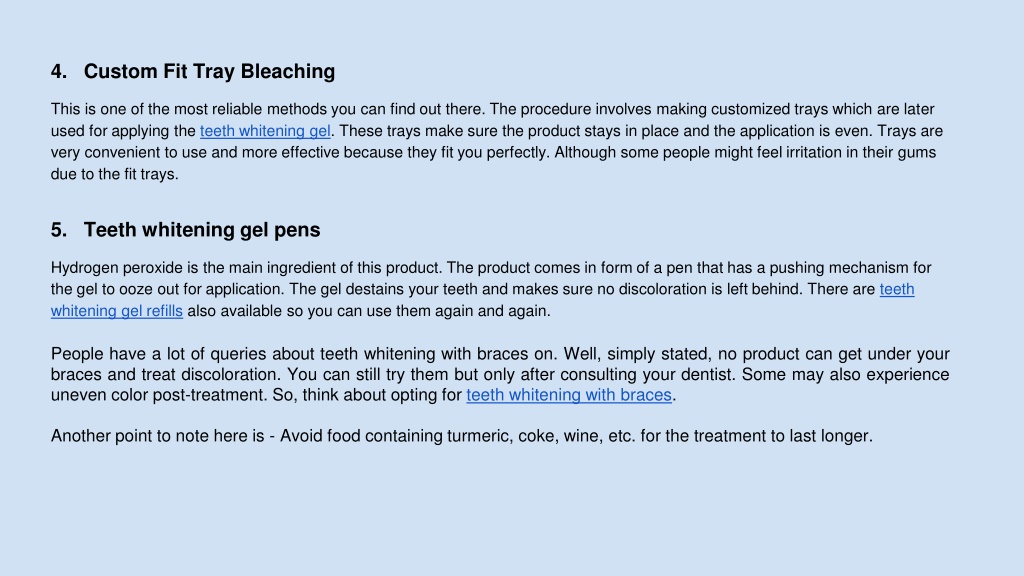Click the text "due to the fit trays."

tap(114, 174)
